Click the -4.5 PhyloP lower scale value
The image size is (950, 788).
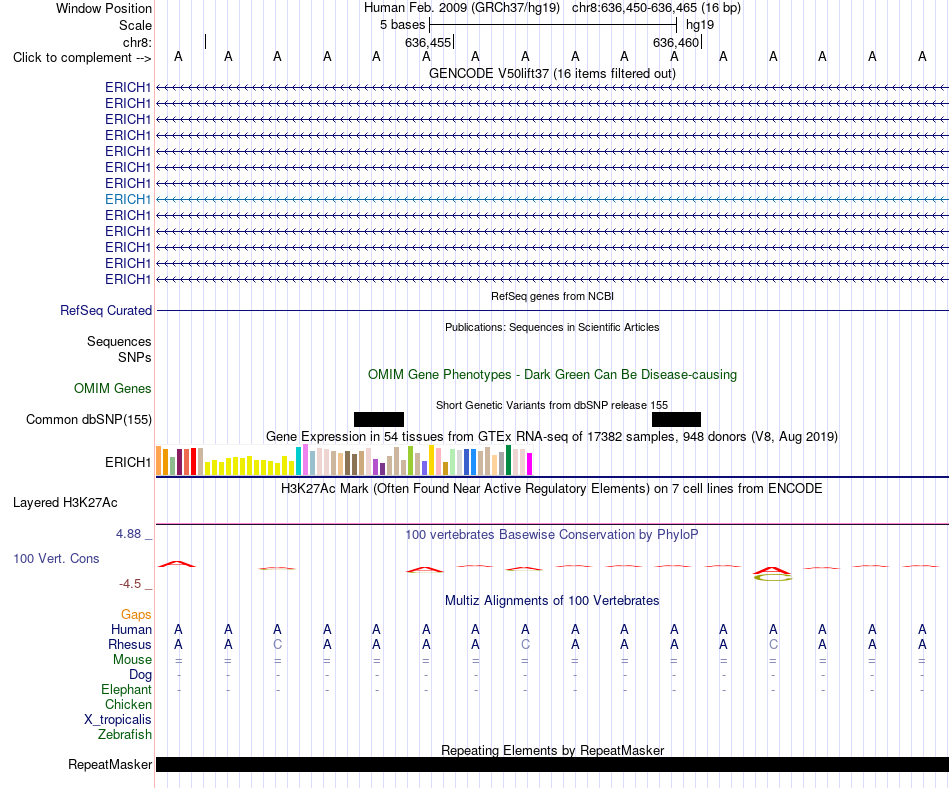click(x=130, y=584)
